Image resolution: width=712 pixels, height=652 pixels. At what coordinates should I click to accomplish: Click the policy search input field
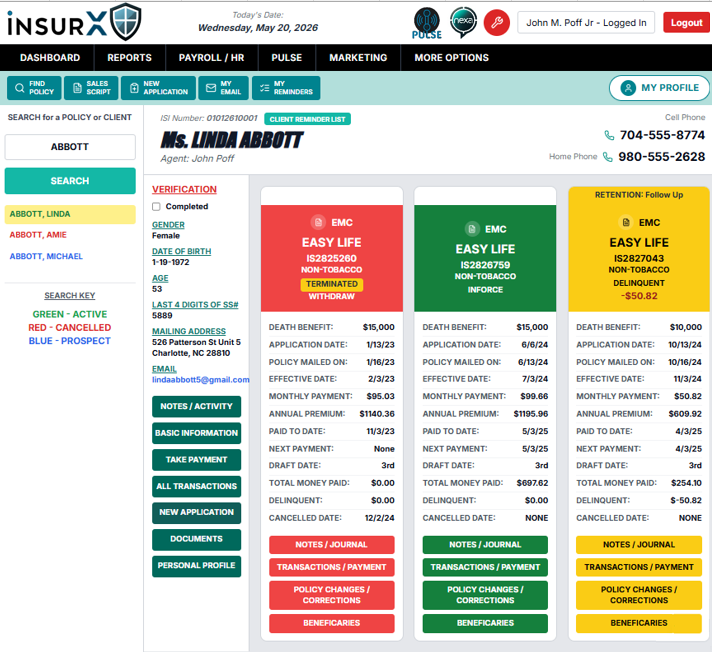click(70, 147)
